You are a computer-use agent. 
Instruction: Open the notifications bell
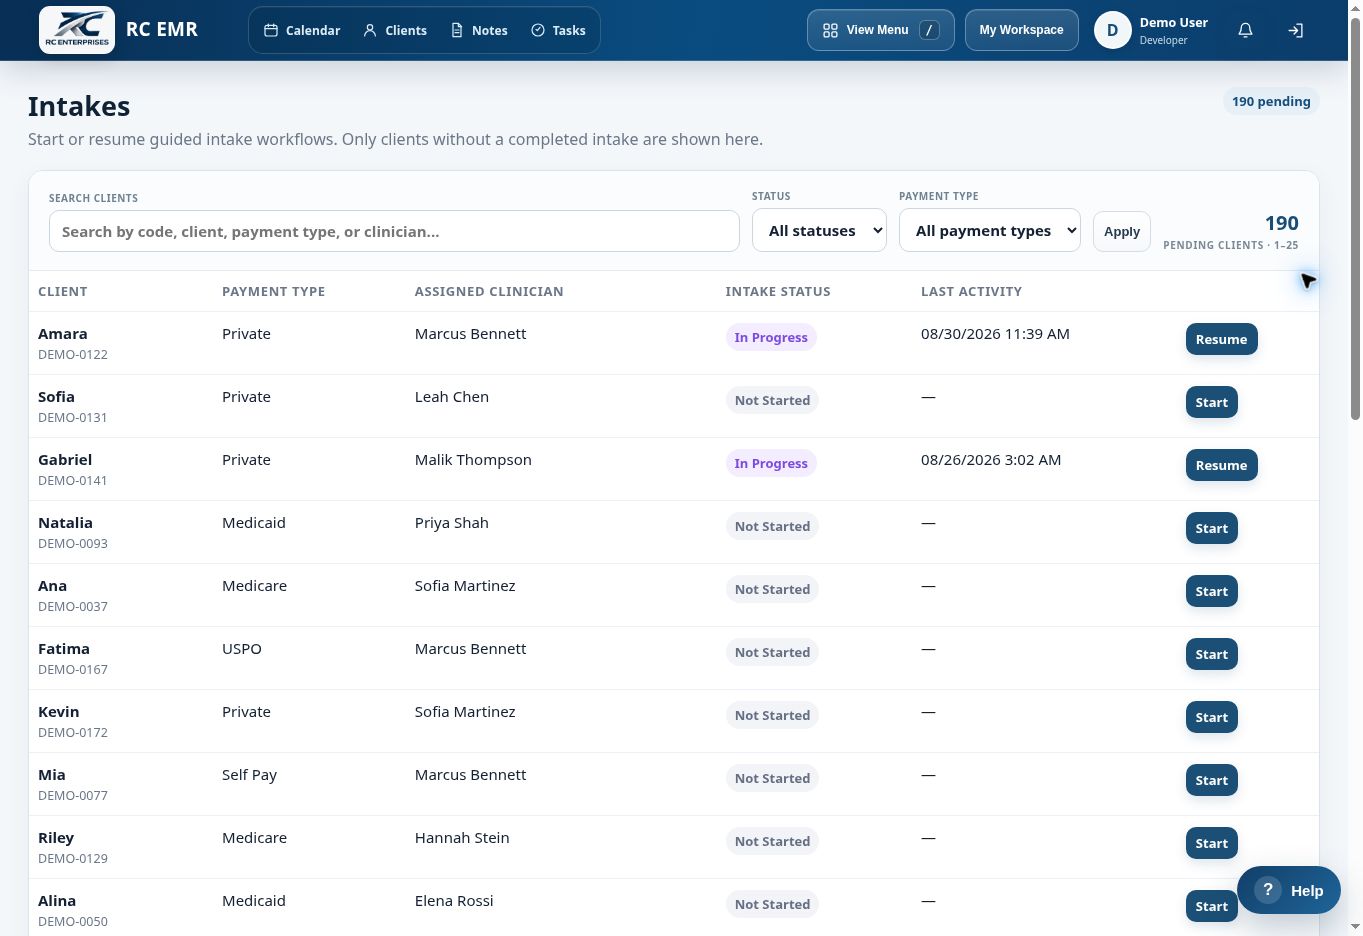[x=1245, y=30]
